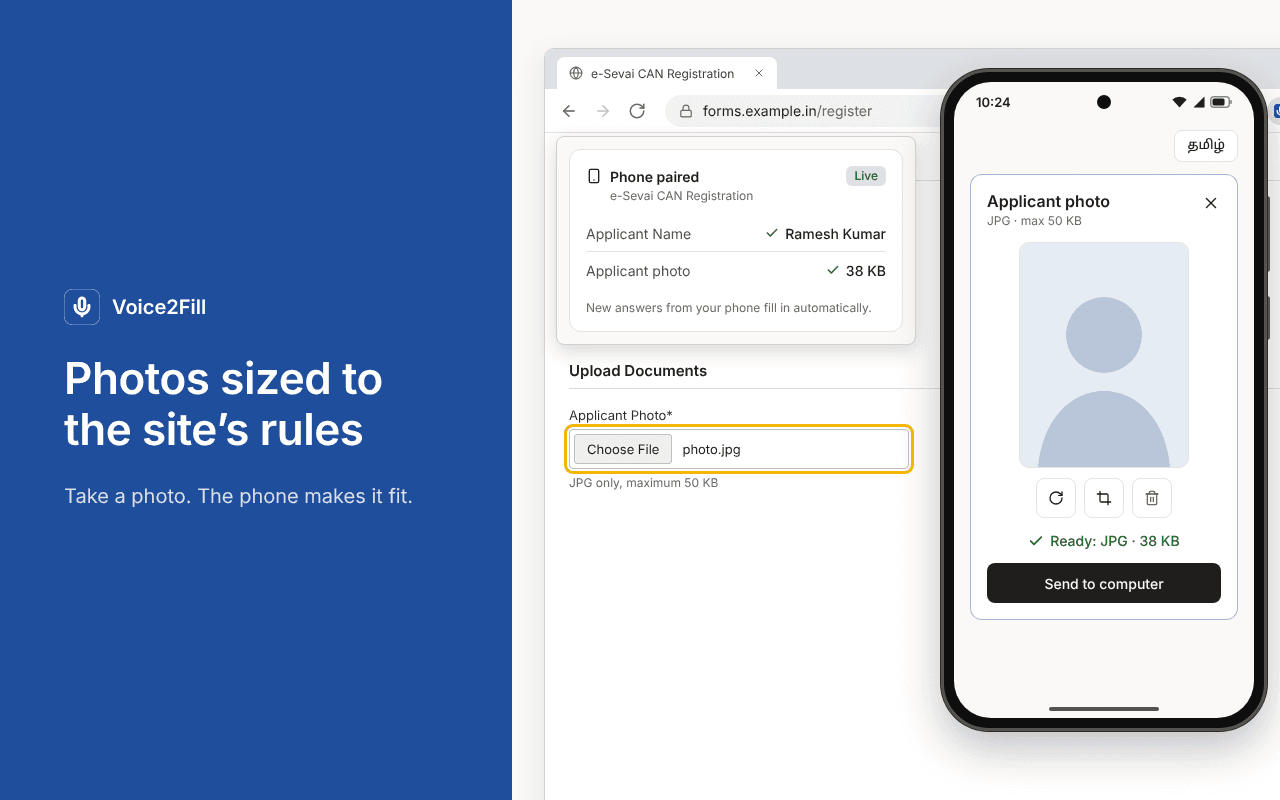Click the globe icon on the browser tab
The height and width of the screenshot is (800, 1280).
click(576, 73)
